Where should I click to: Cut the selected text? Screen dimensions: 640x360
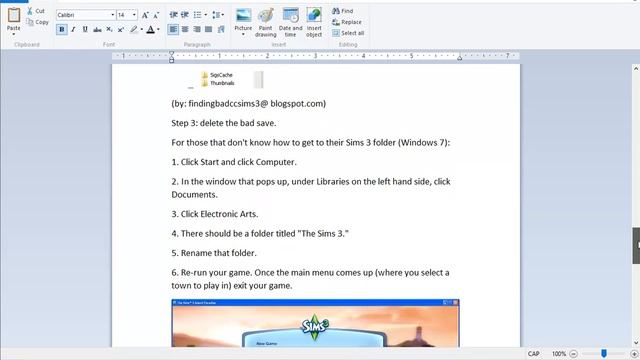click(36, 11)
